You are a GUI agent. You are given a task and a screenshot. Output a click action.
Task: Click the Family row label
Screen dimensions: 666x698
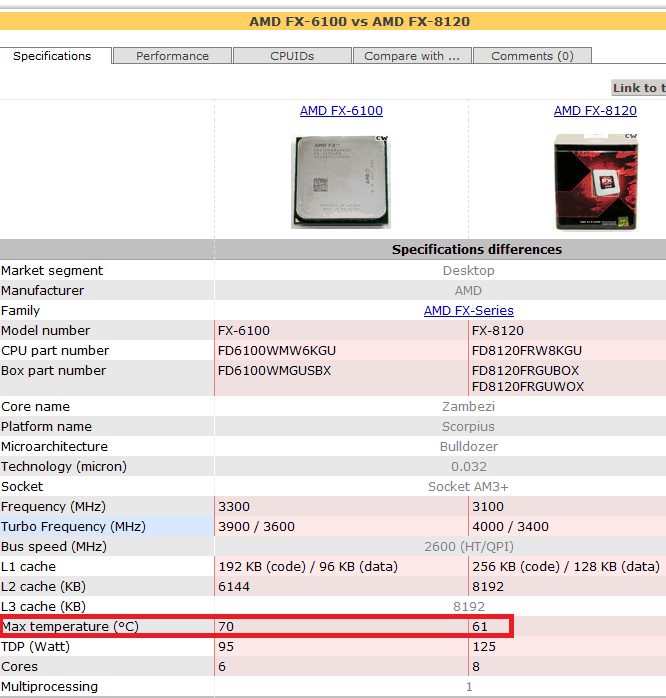pyautogui.click(x=20, y=310)
